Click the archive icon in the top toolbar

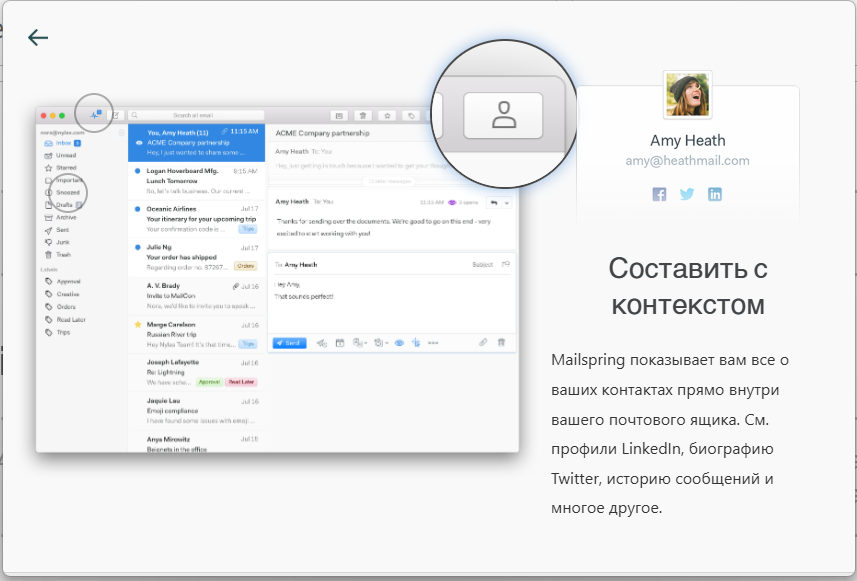[339, 116]
